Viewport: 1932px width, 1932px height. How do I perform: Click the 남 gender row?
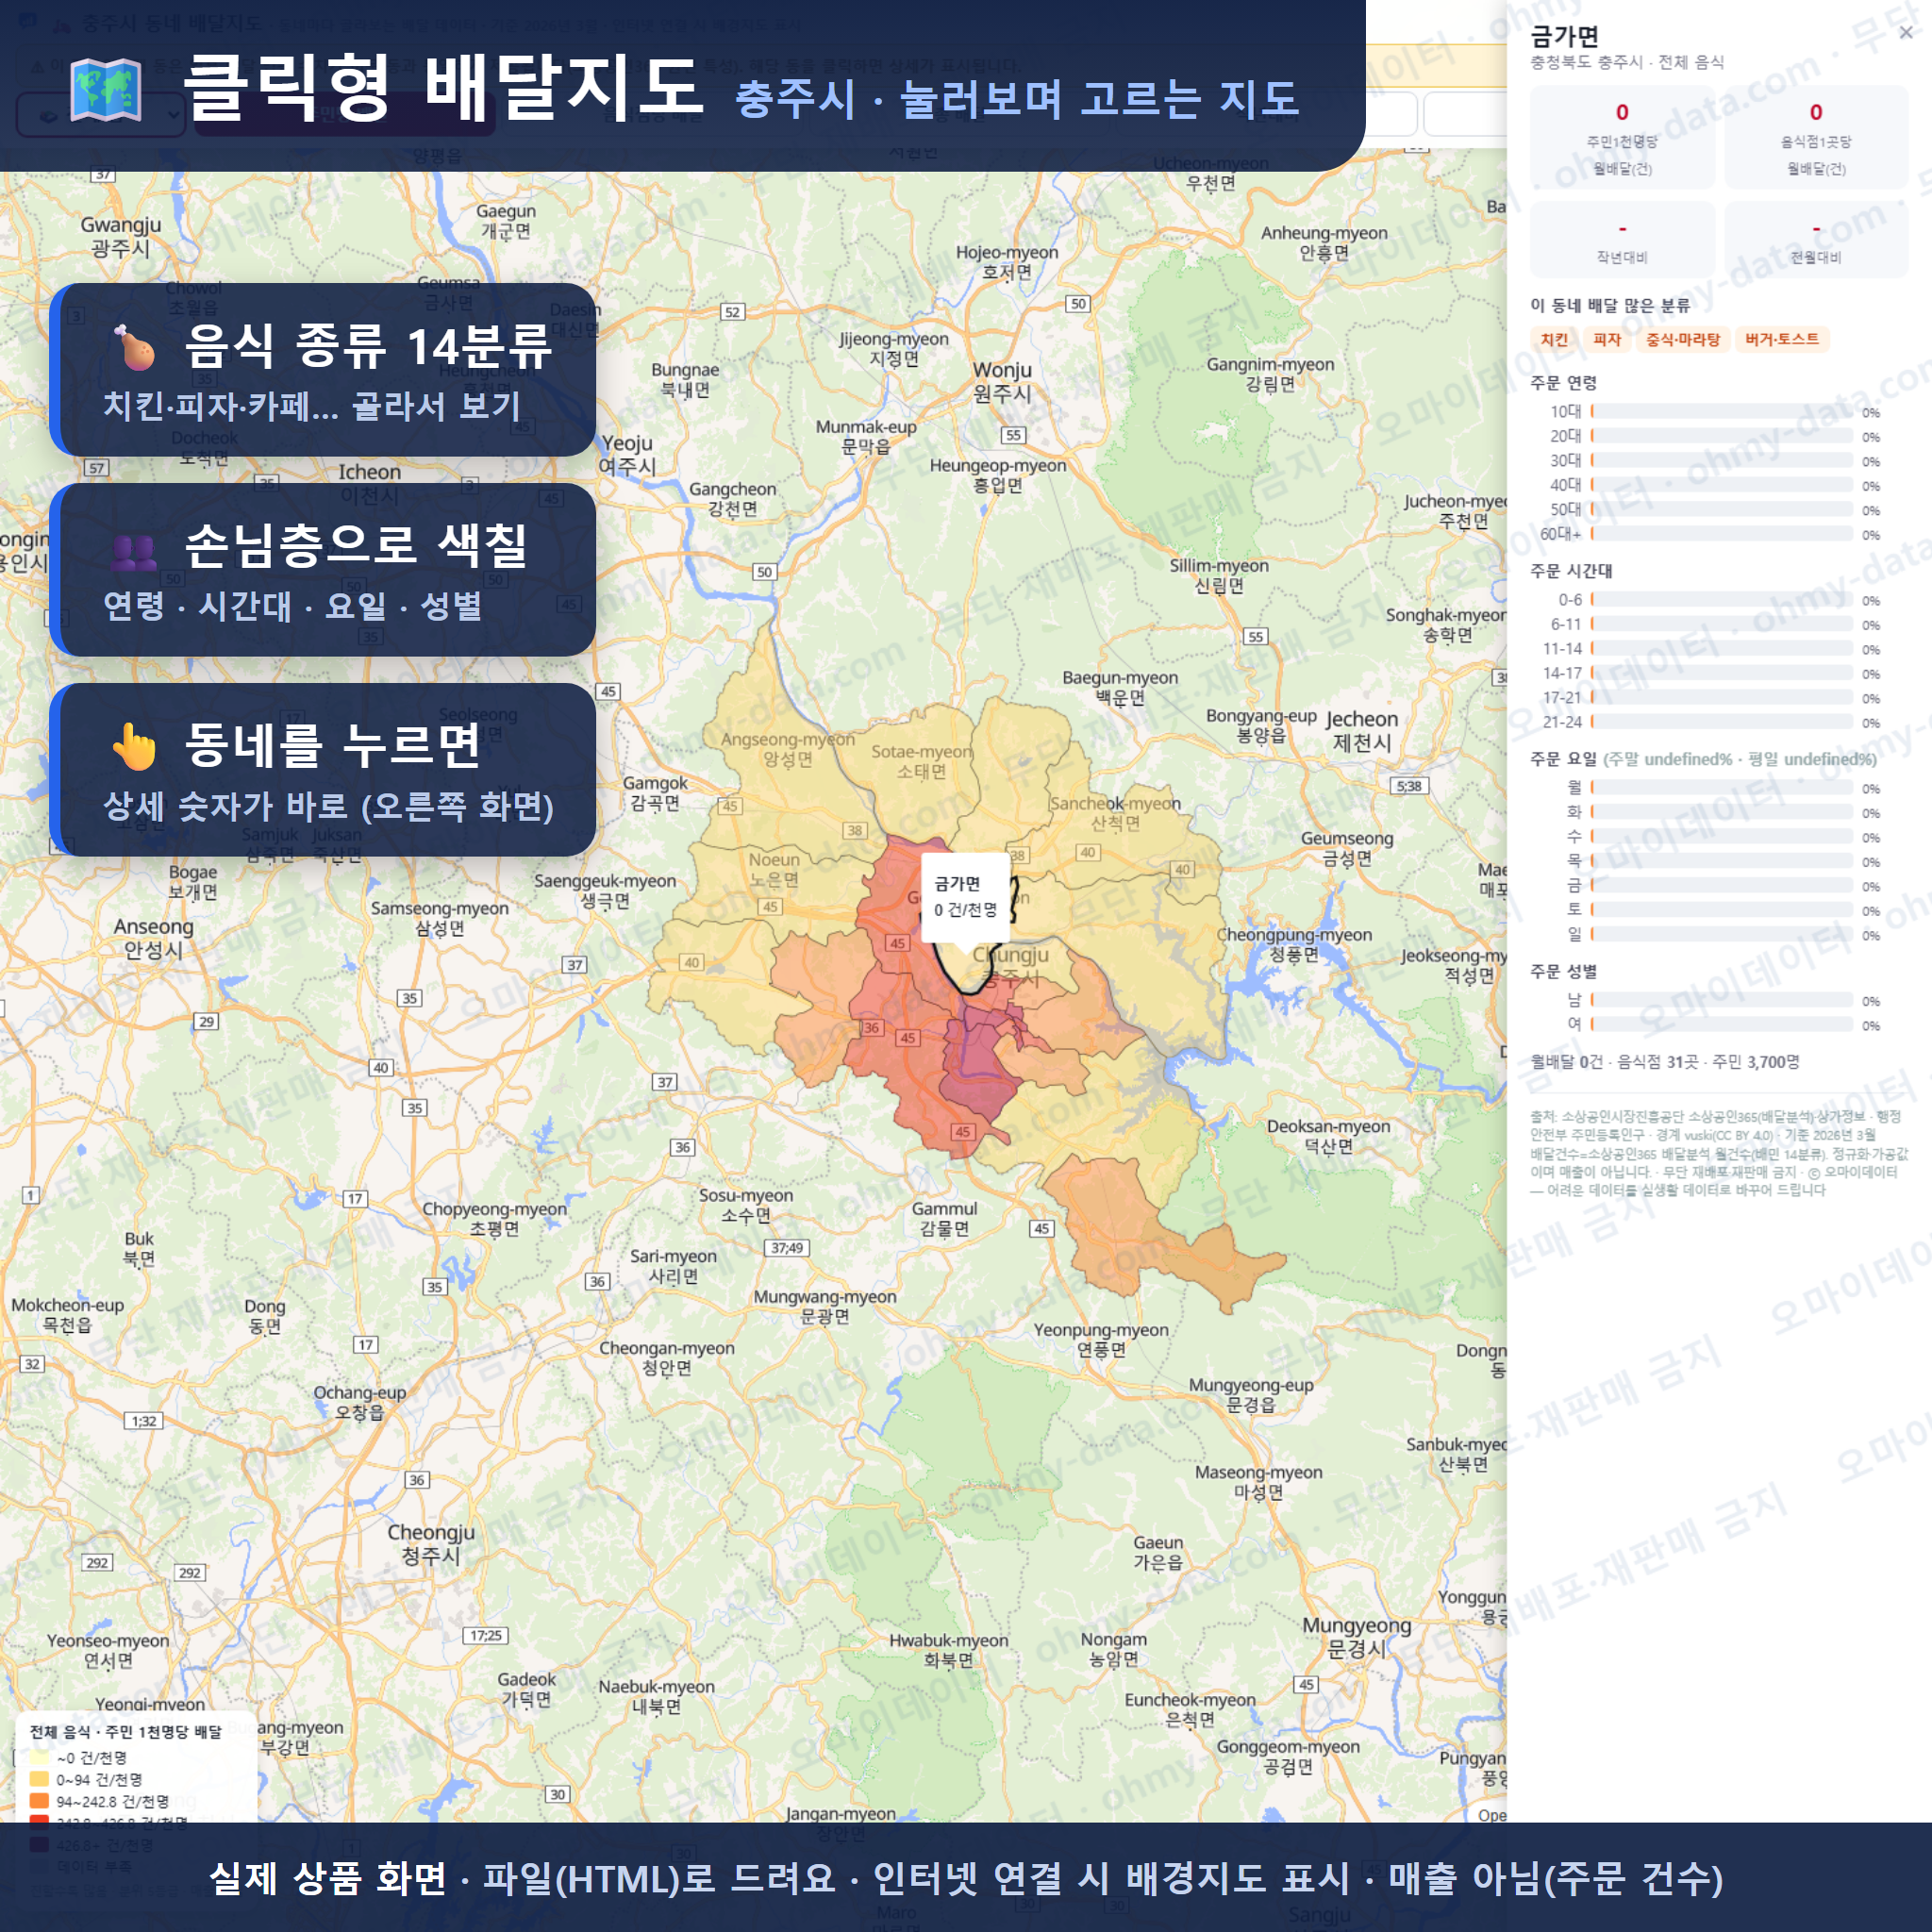(x=1723, y=1000)
